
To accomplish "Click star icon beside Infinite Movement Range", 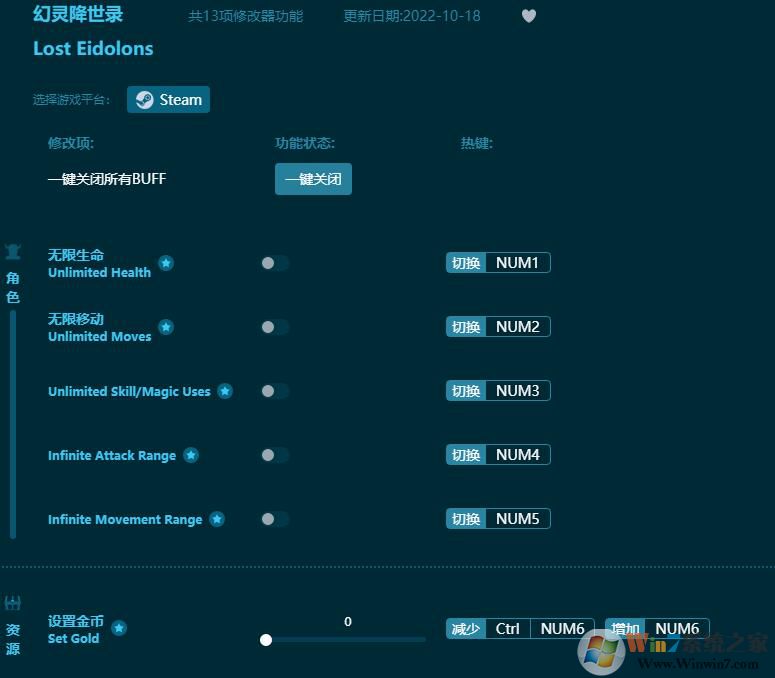I will 217,519.
